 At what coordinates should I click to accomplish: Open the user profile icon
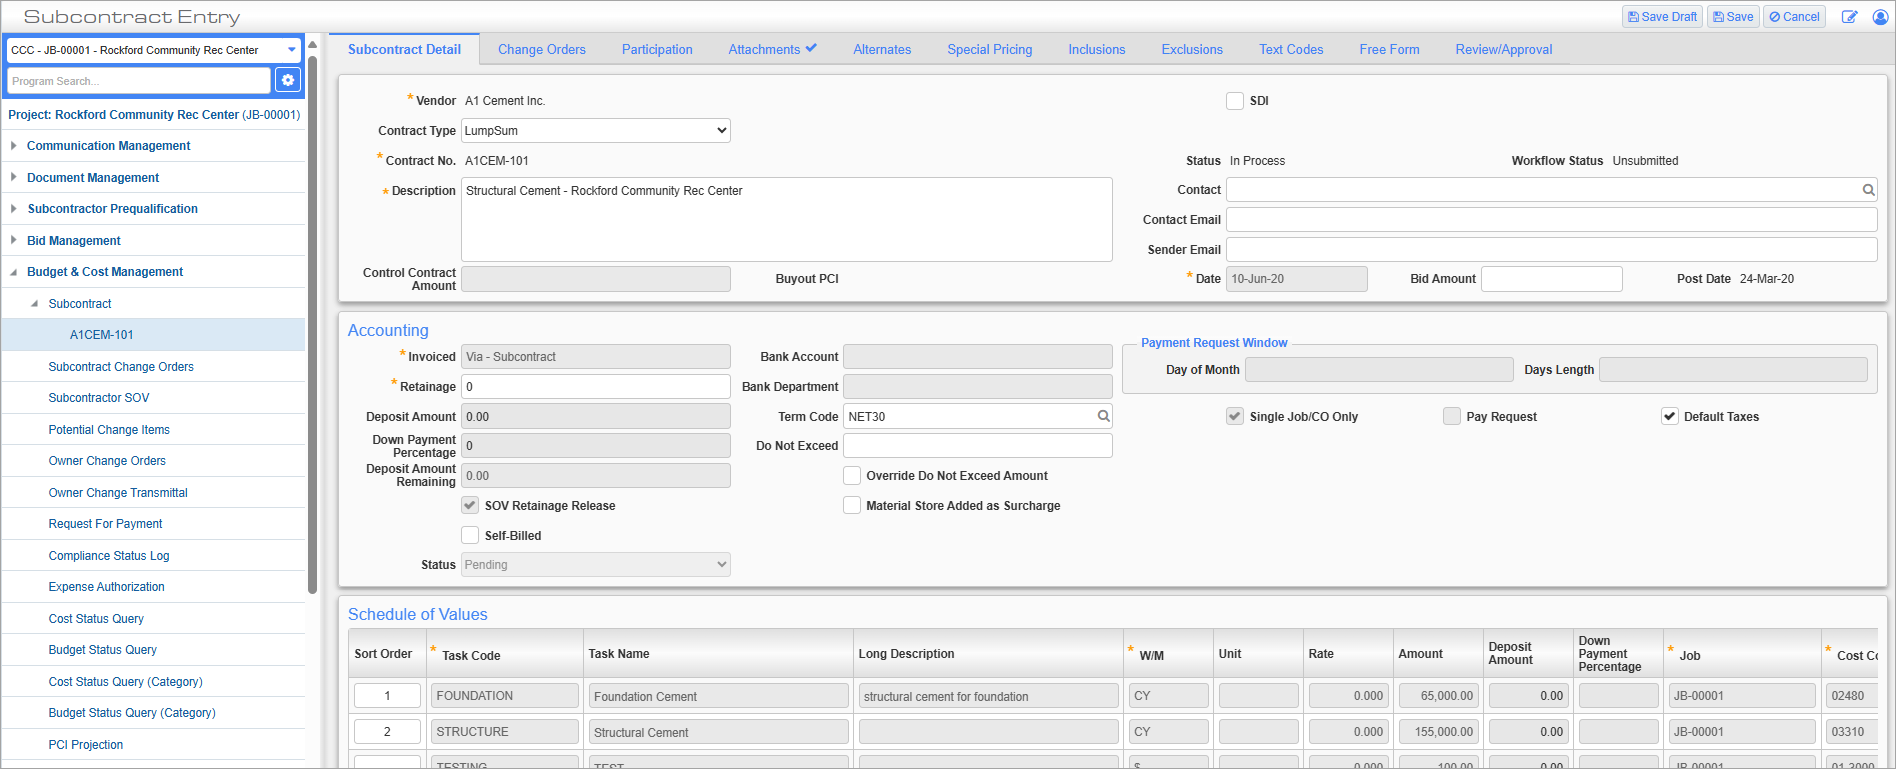click(x=1880, y=17)
